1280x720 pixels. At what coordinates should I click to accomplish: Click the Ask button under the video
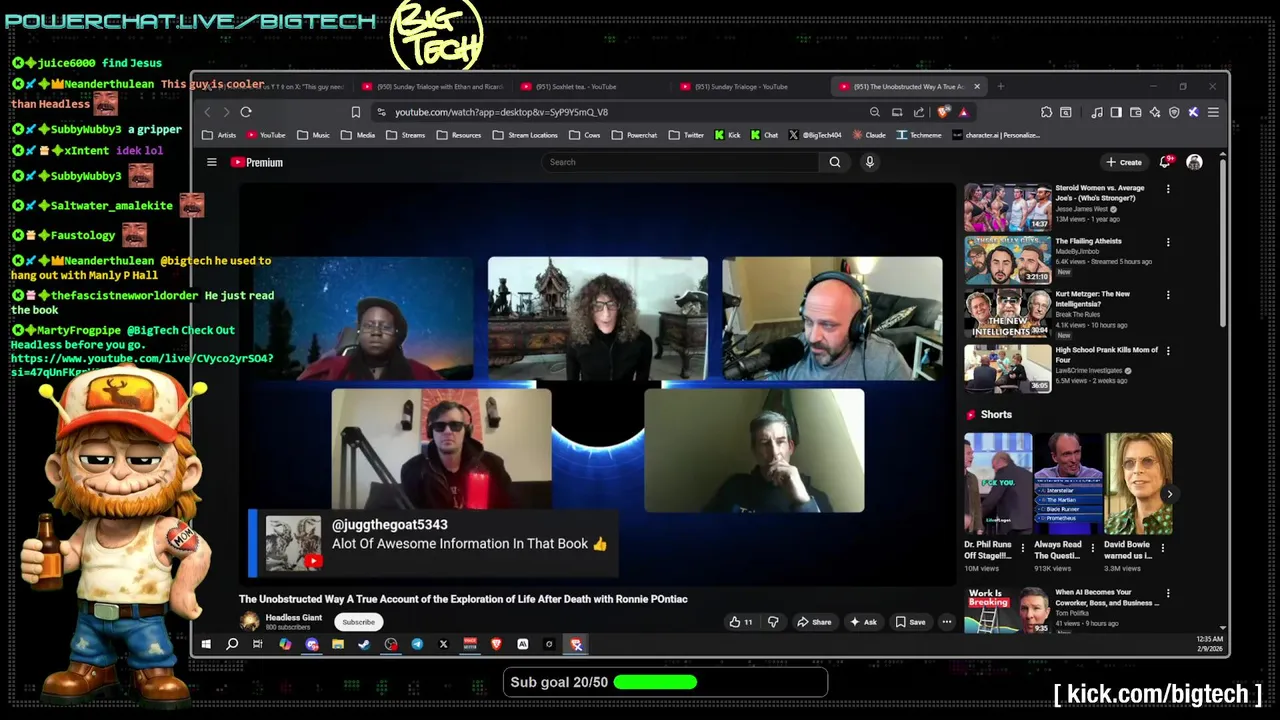point(863,622)
